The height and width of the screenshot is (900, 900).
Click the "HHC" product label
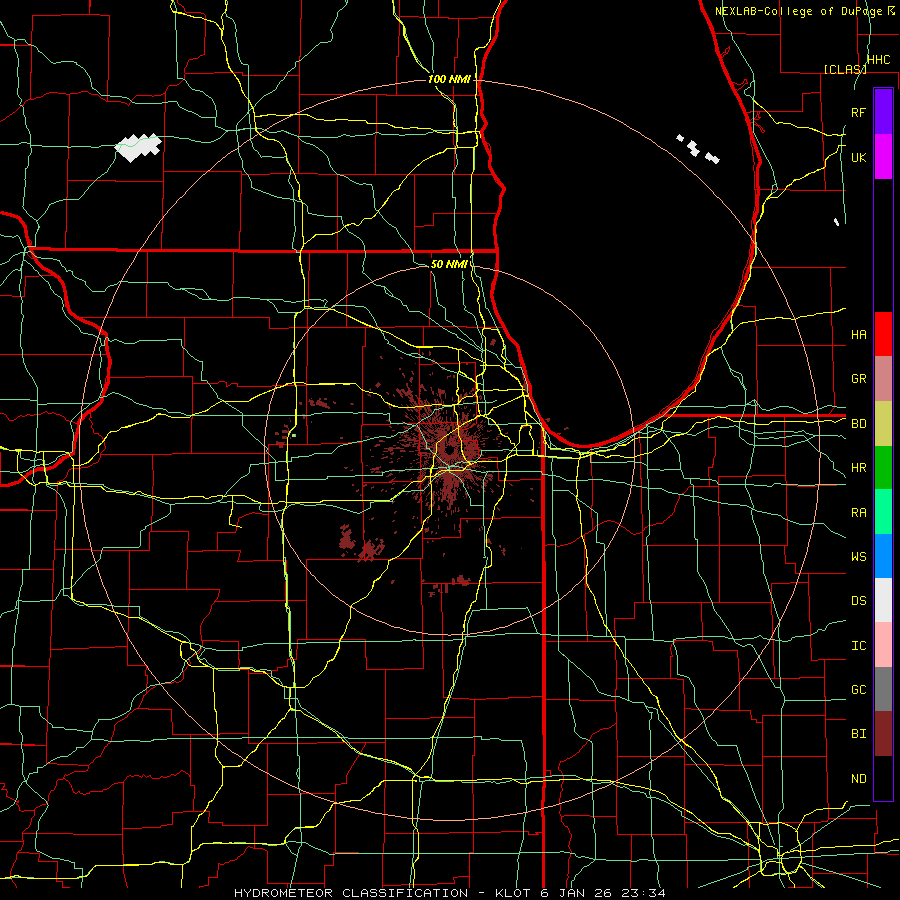878,60
